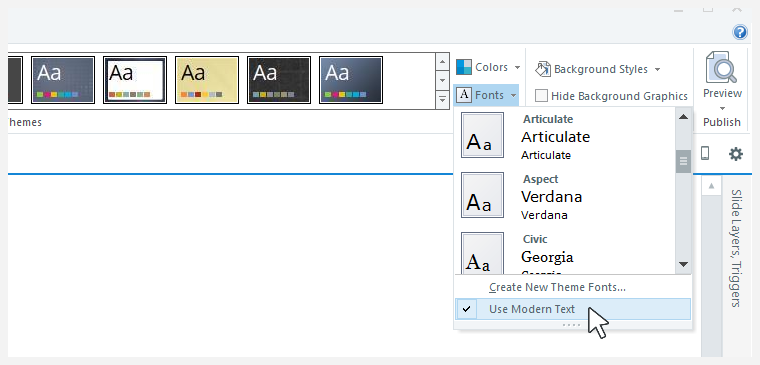760x365 pixels.
Task: Apply the tan yellow theme thumbnail
Action: pyautogui.click(x=207, y=80)
